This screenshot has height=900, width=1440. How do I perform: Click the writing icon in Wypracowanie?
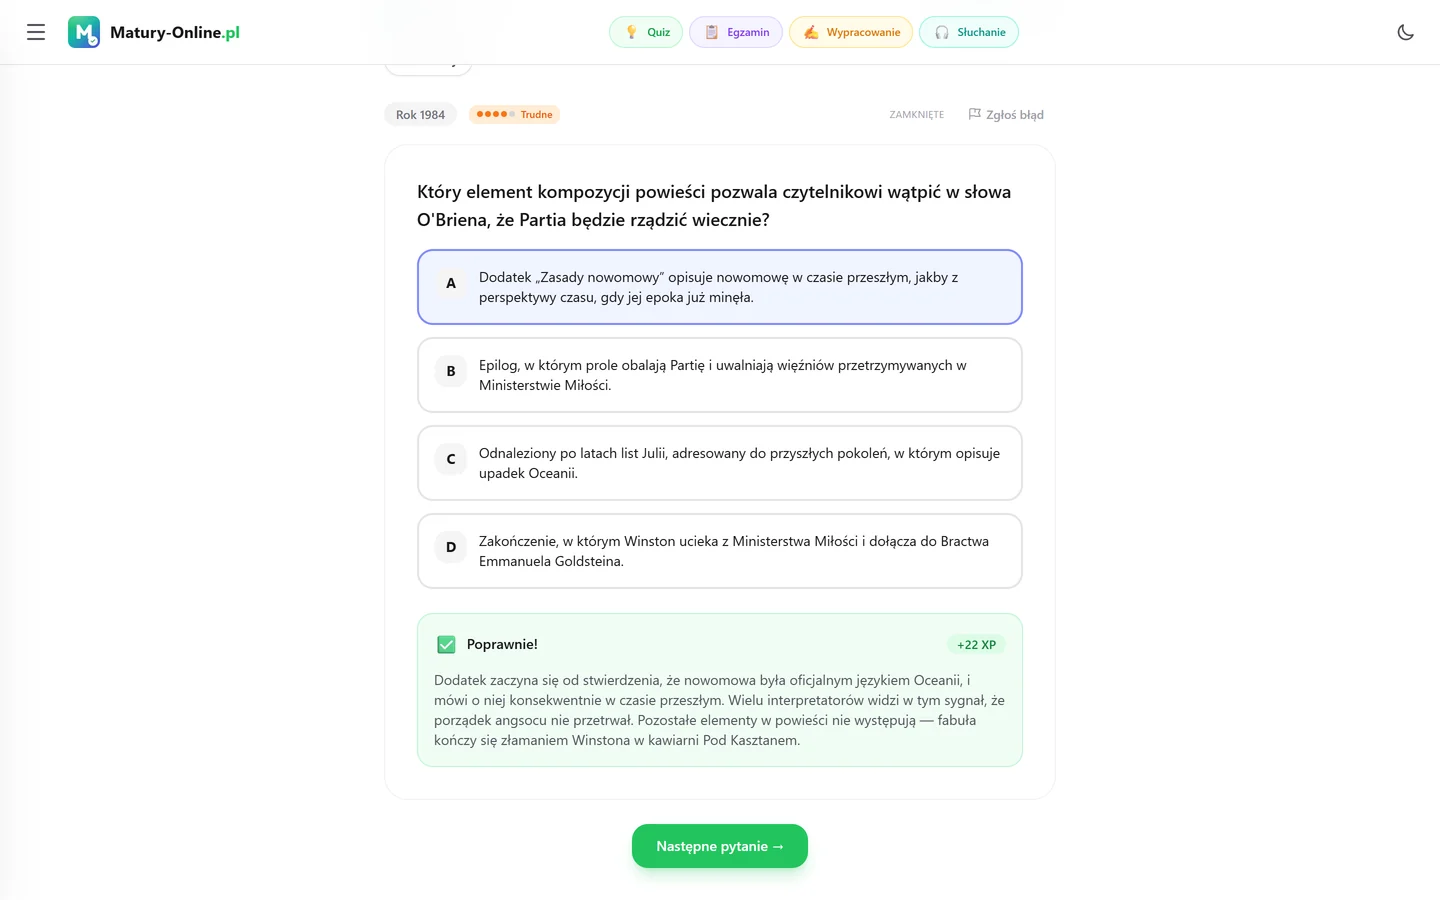(811, 32)
